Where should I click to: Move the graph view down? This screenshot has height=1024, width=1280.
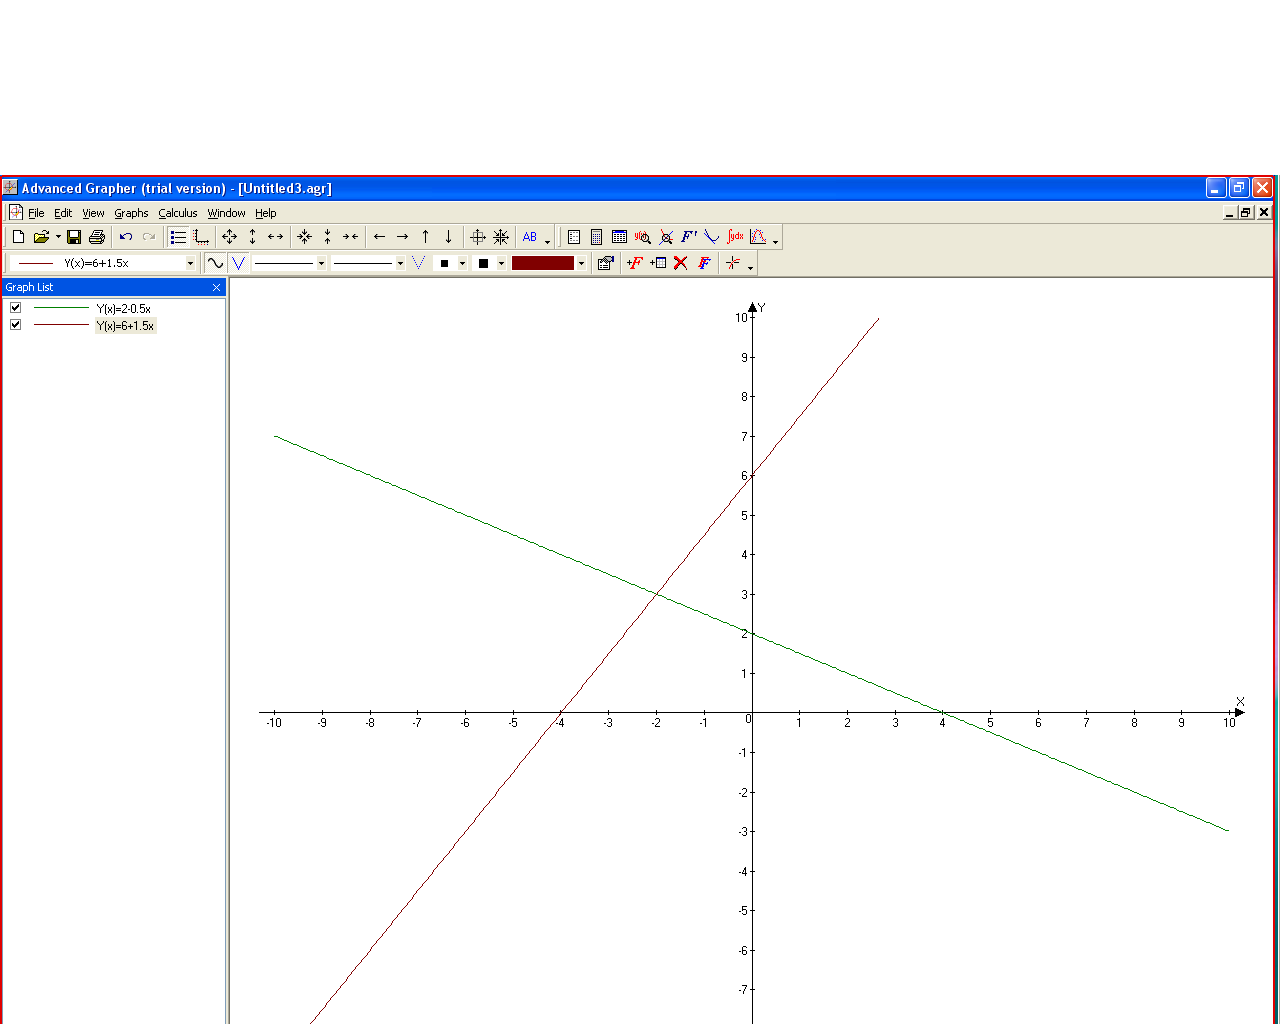448,237
